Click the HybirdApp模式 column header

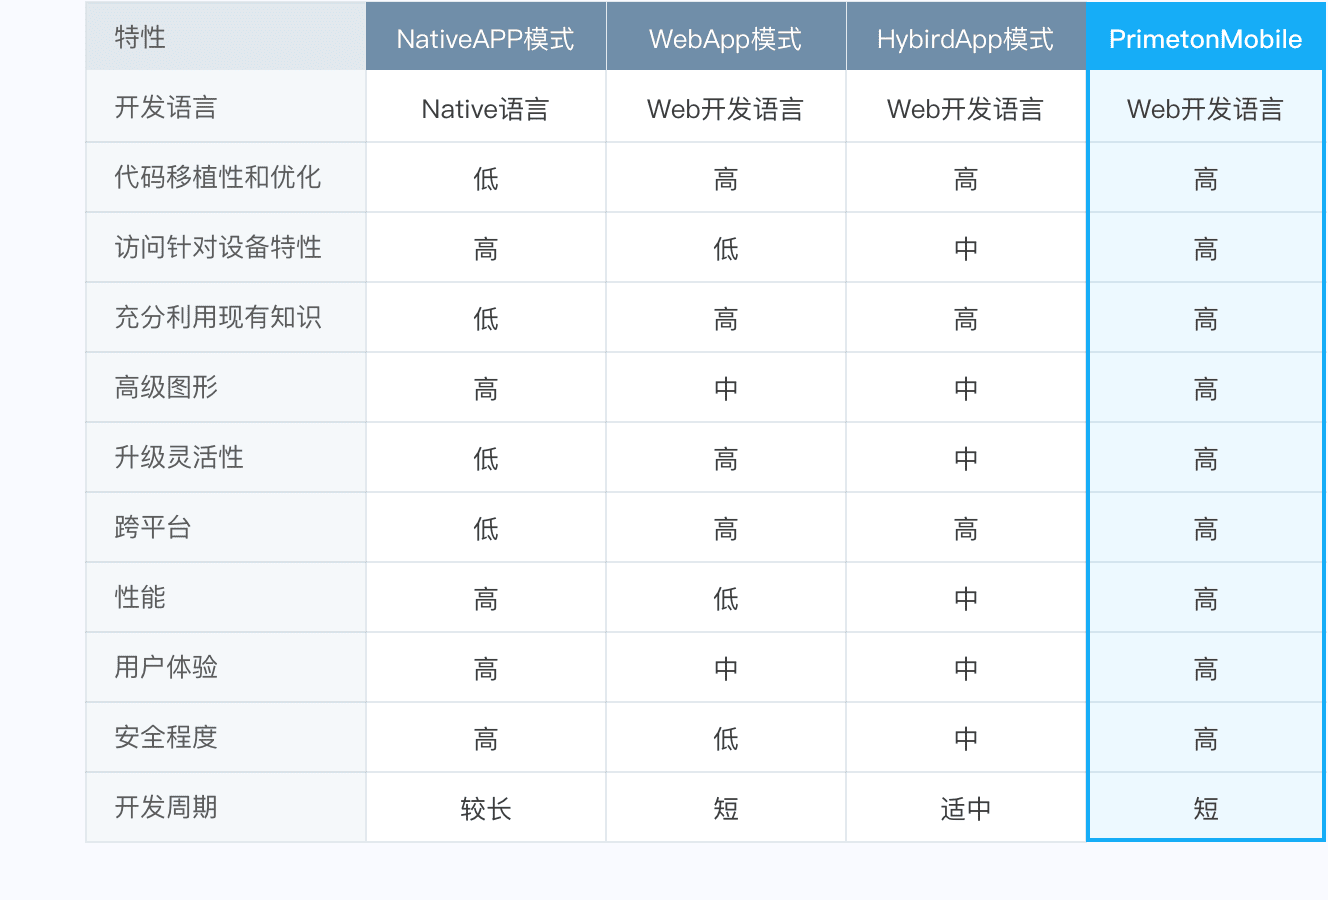965,39
